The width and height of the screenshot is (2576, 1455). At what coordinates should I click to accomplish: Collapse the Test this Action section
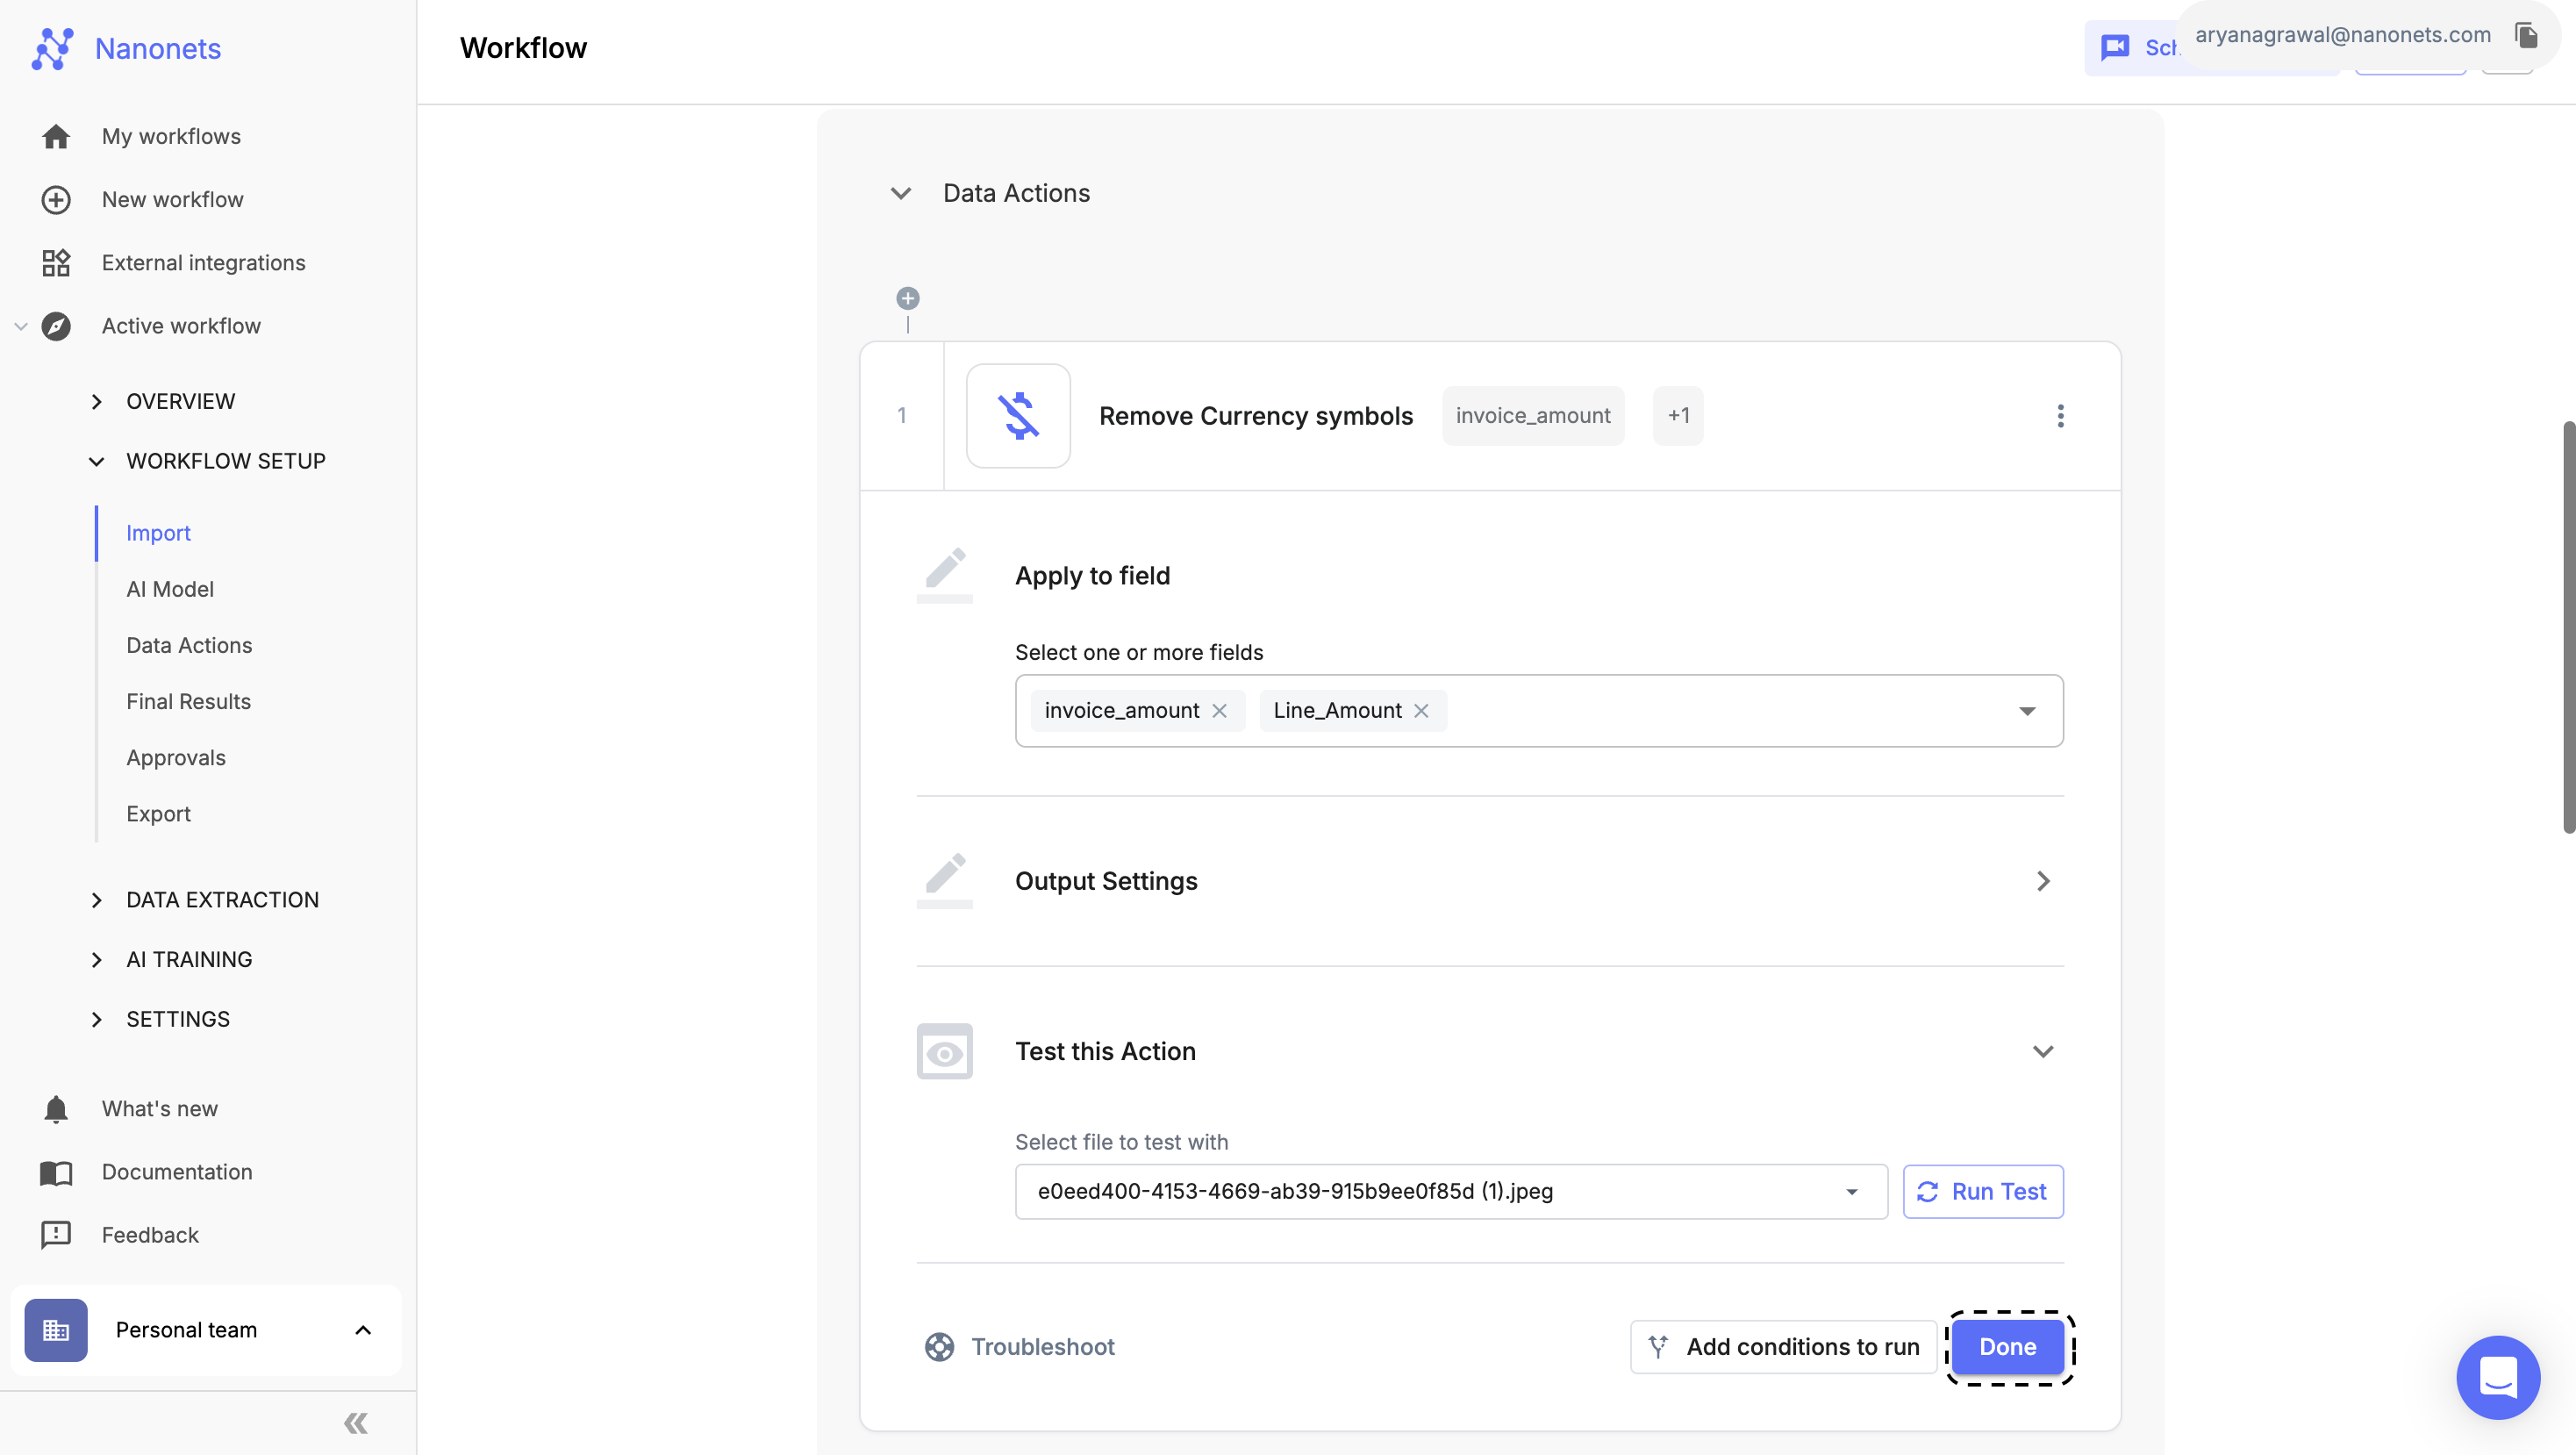click(2043, 1050)
